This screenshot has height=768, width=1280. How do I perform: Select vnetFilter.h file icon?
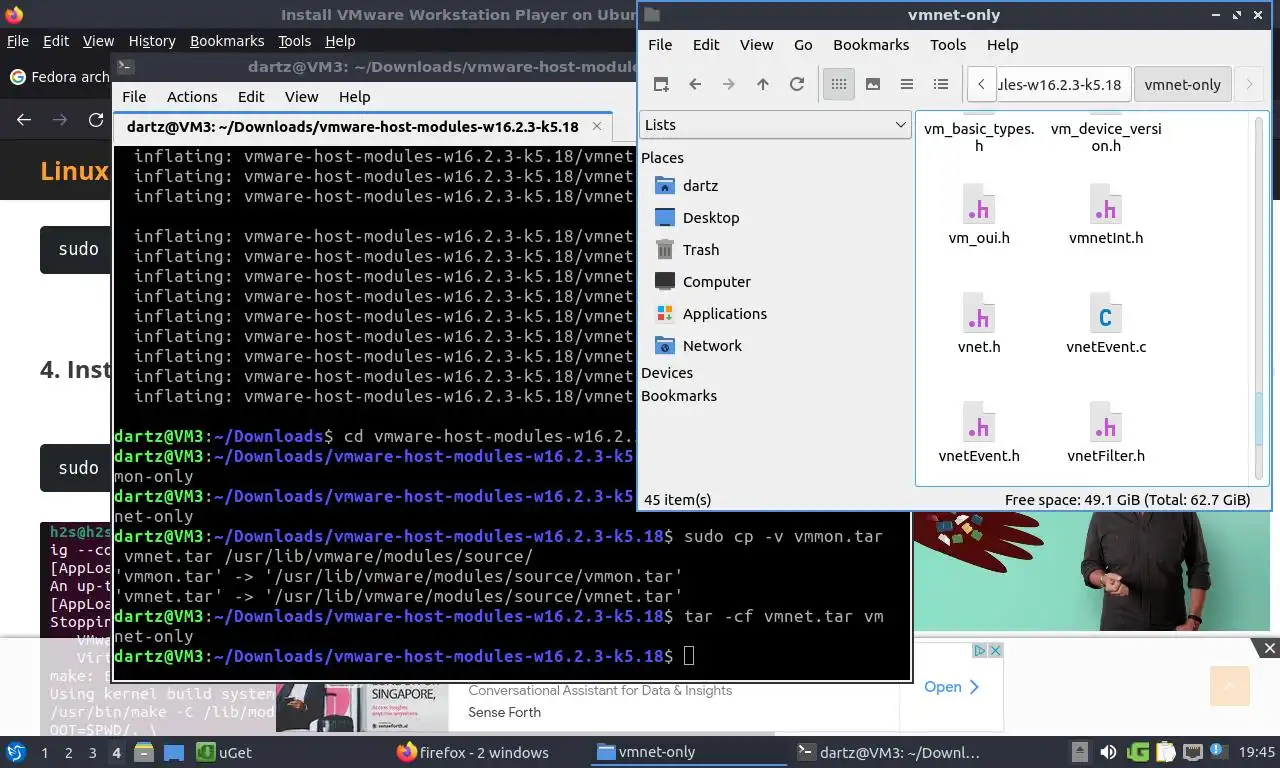click(x=1105, y=421)
